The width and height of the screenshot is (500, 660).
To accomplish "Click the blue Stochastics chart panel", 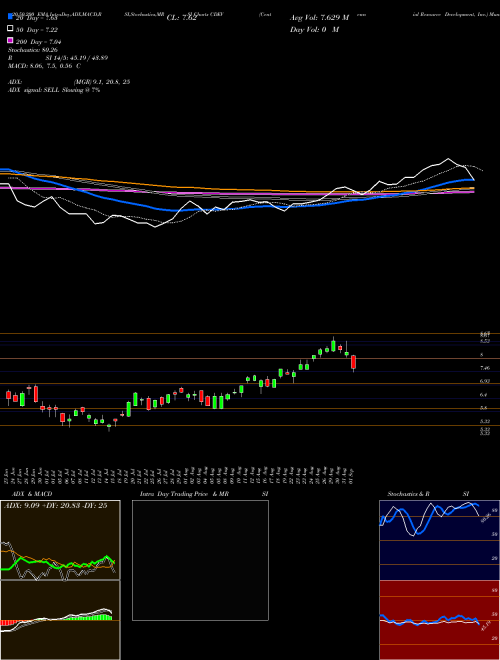I will pos(439,540).
